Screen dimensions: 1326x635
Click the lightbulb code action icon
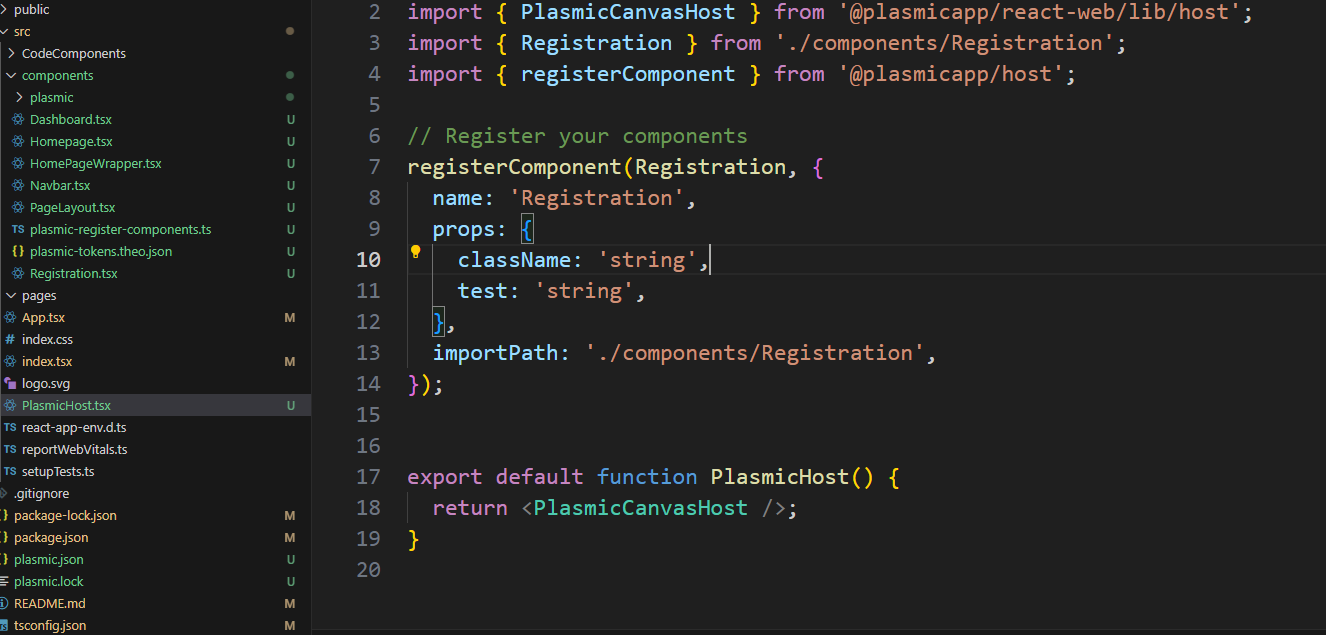point(416,253)
